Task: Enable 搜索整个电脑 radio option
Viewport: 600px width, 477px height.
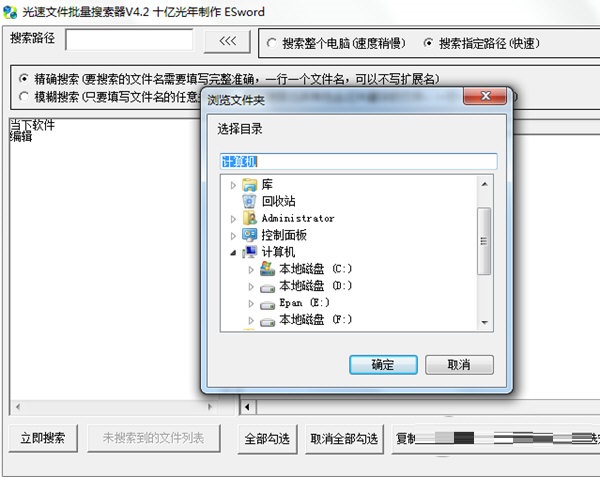Action: (271, 43)
